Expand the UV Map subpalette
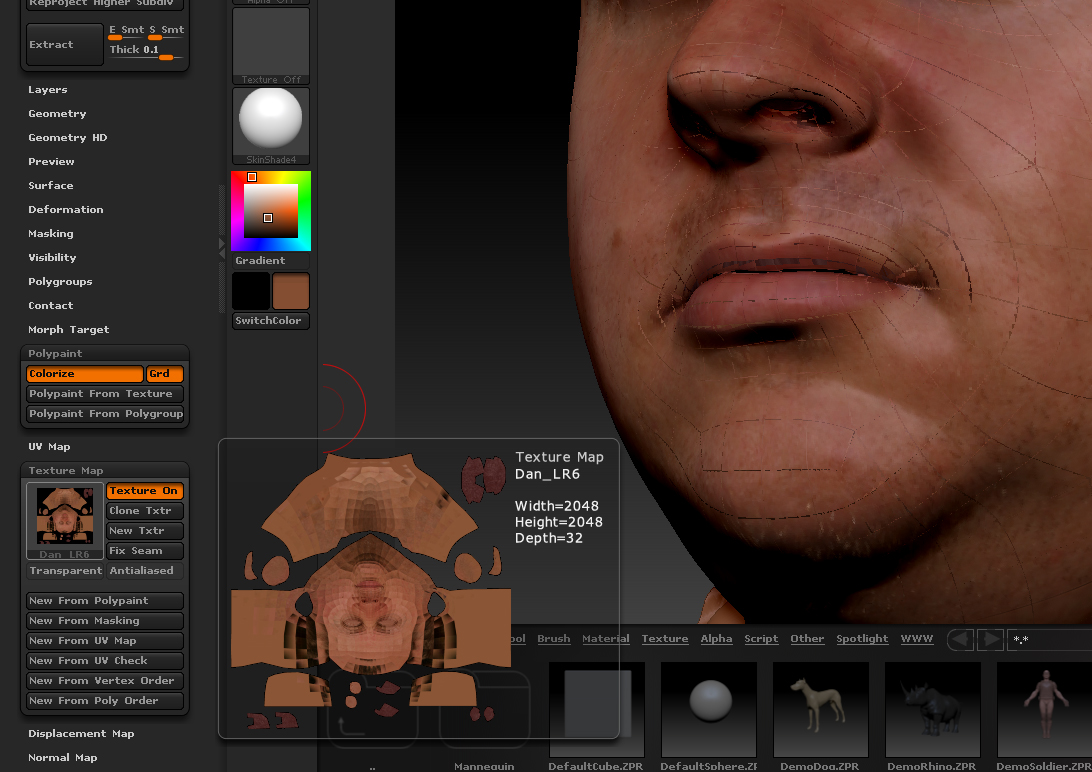Viewport: 1092px width, 772px height. pyautogui.click(x=49, y=447)
